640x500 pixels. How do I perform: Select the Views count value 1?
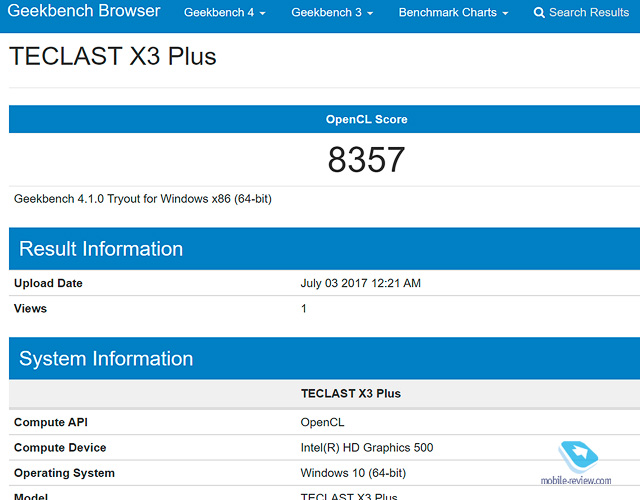click(304, 309)
